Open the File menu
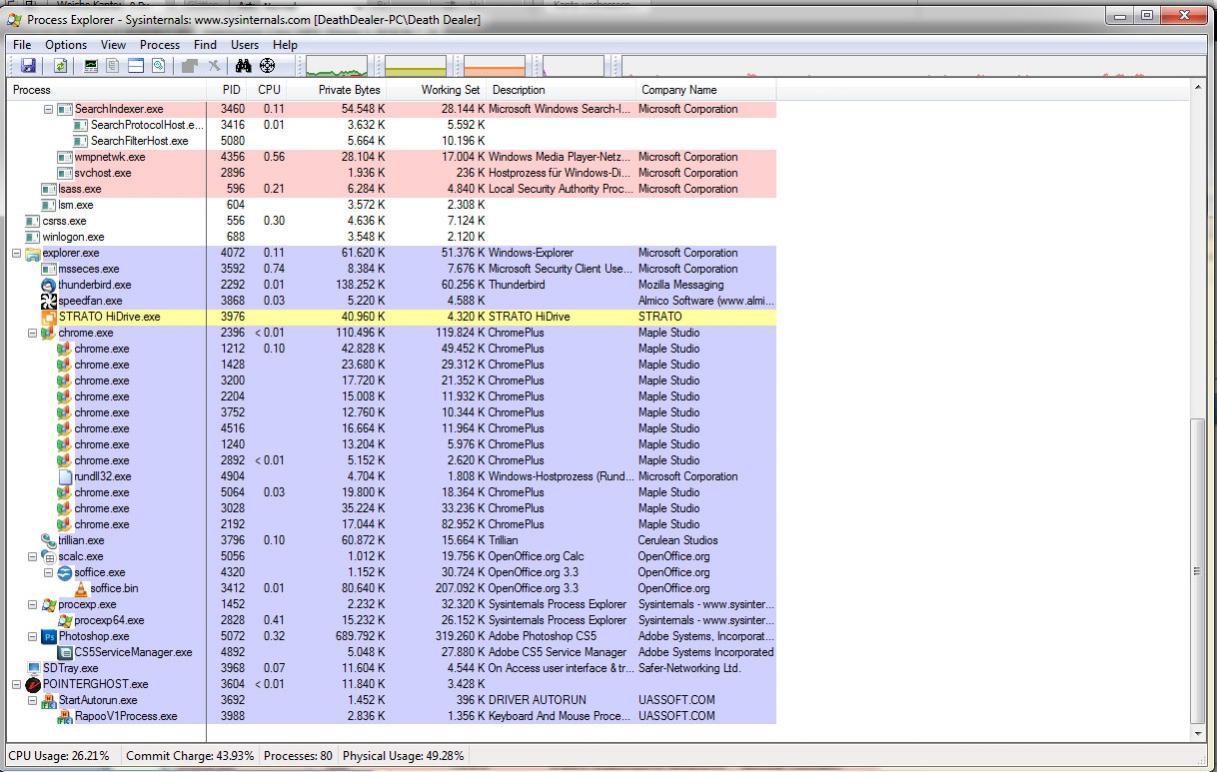 pos(22,45)
